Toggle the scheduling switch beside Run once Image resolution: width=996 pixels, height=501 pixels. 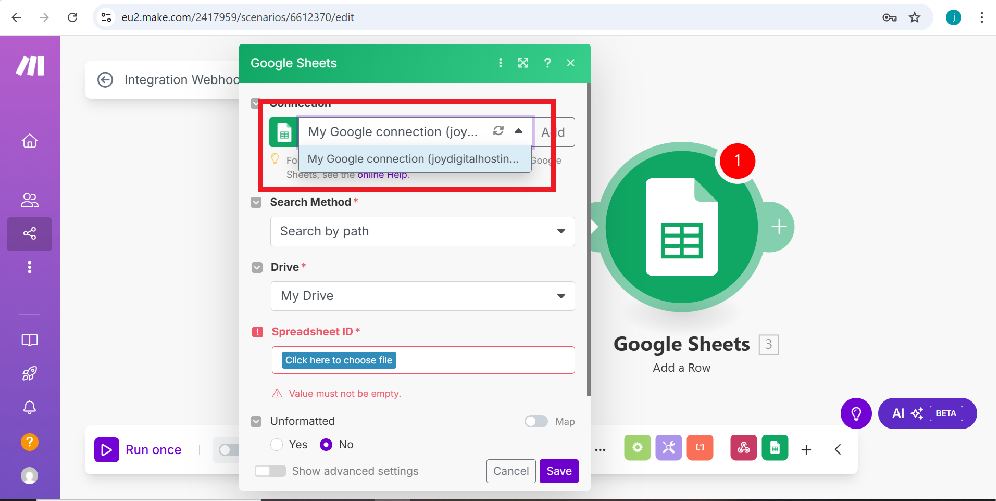[229, 450]
